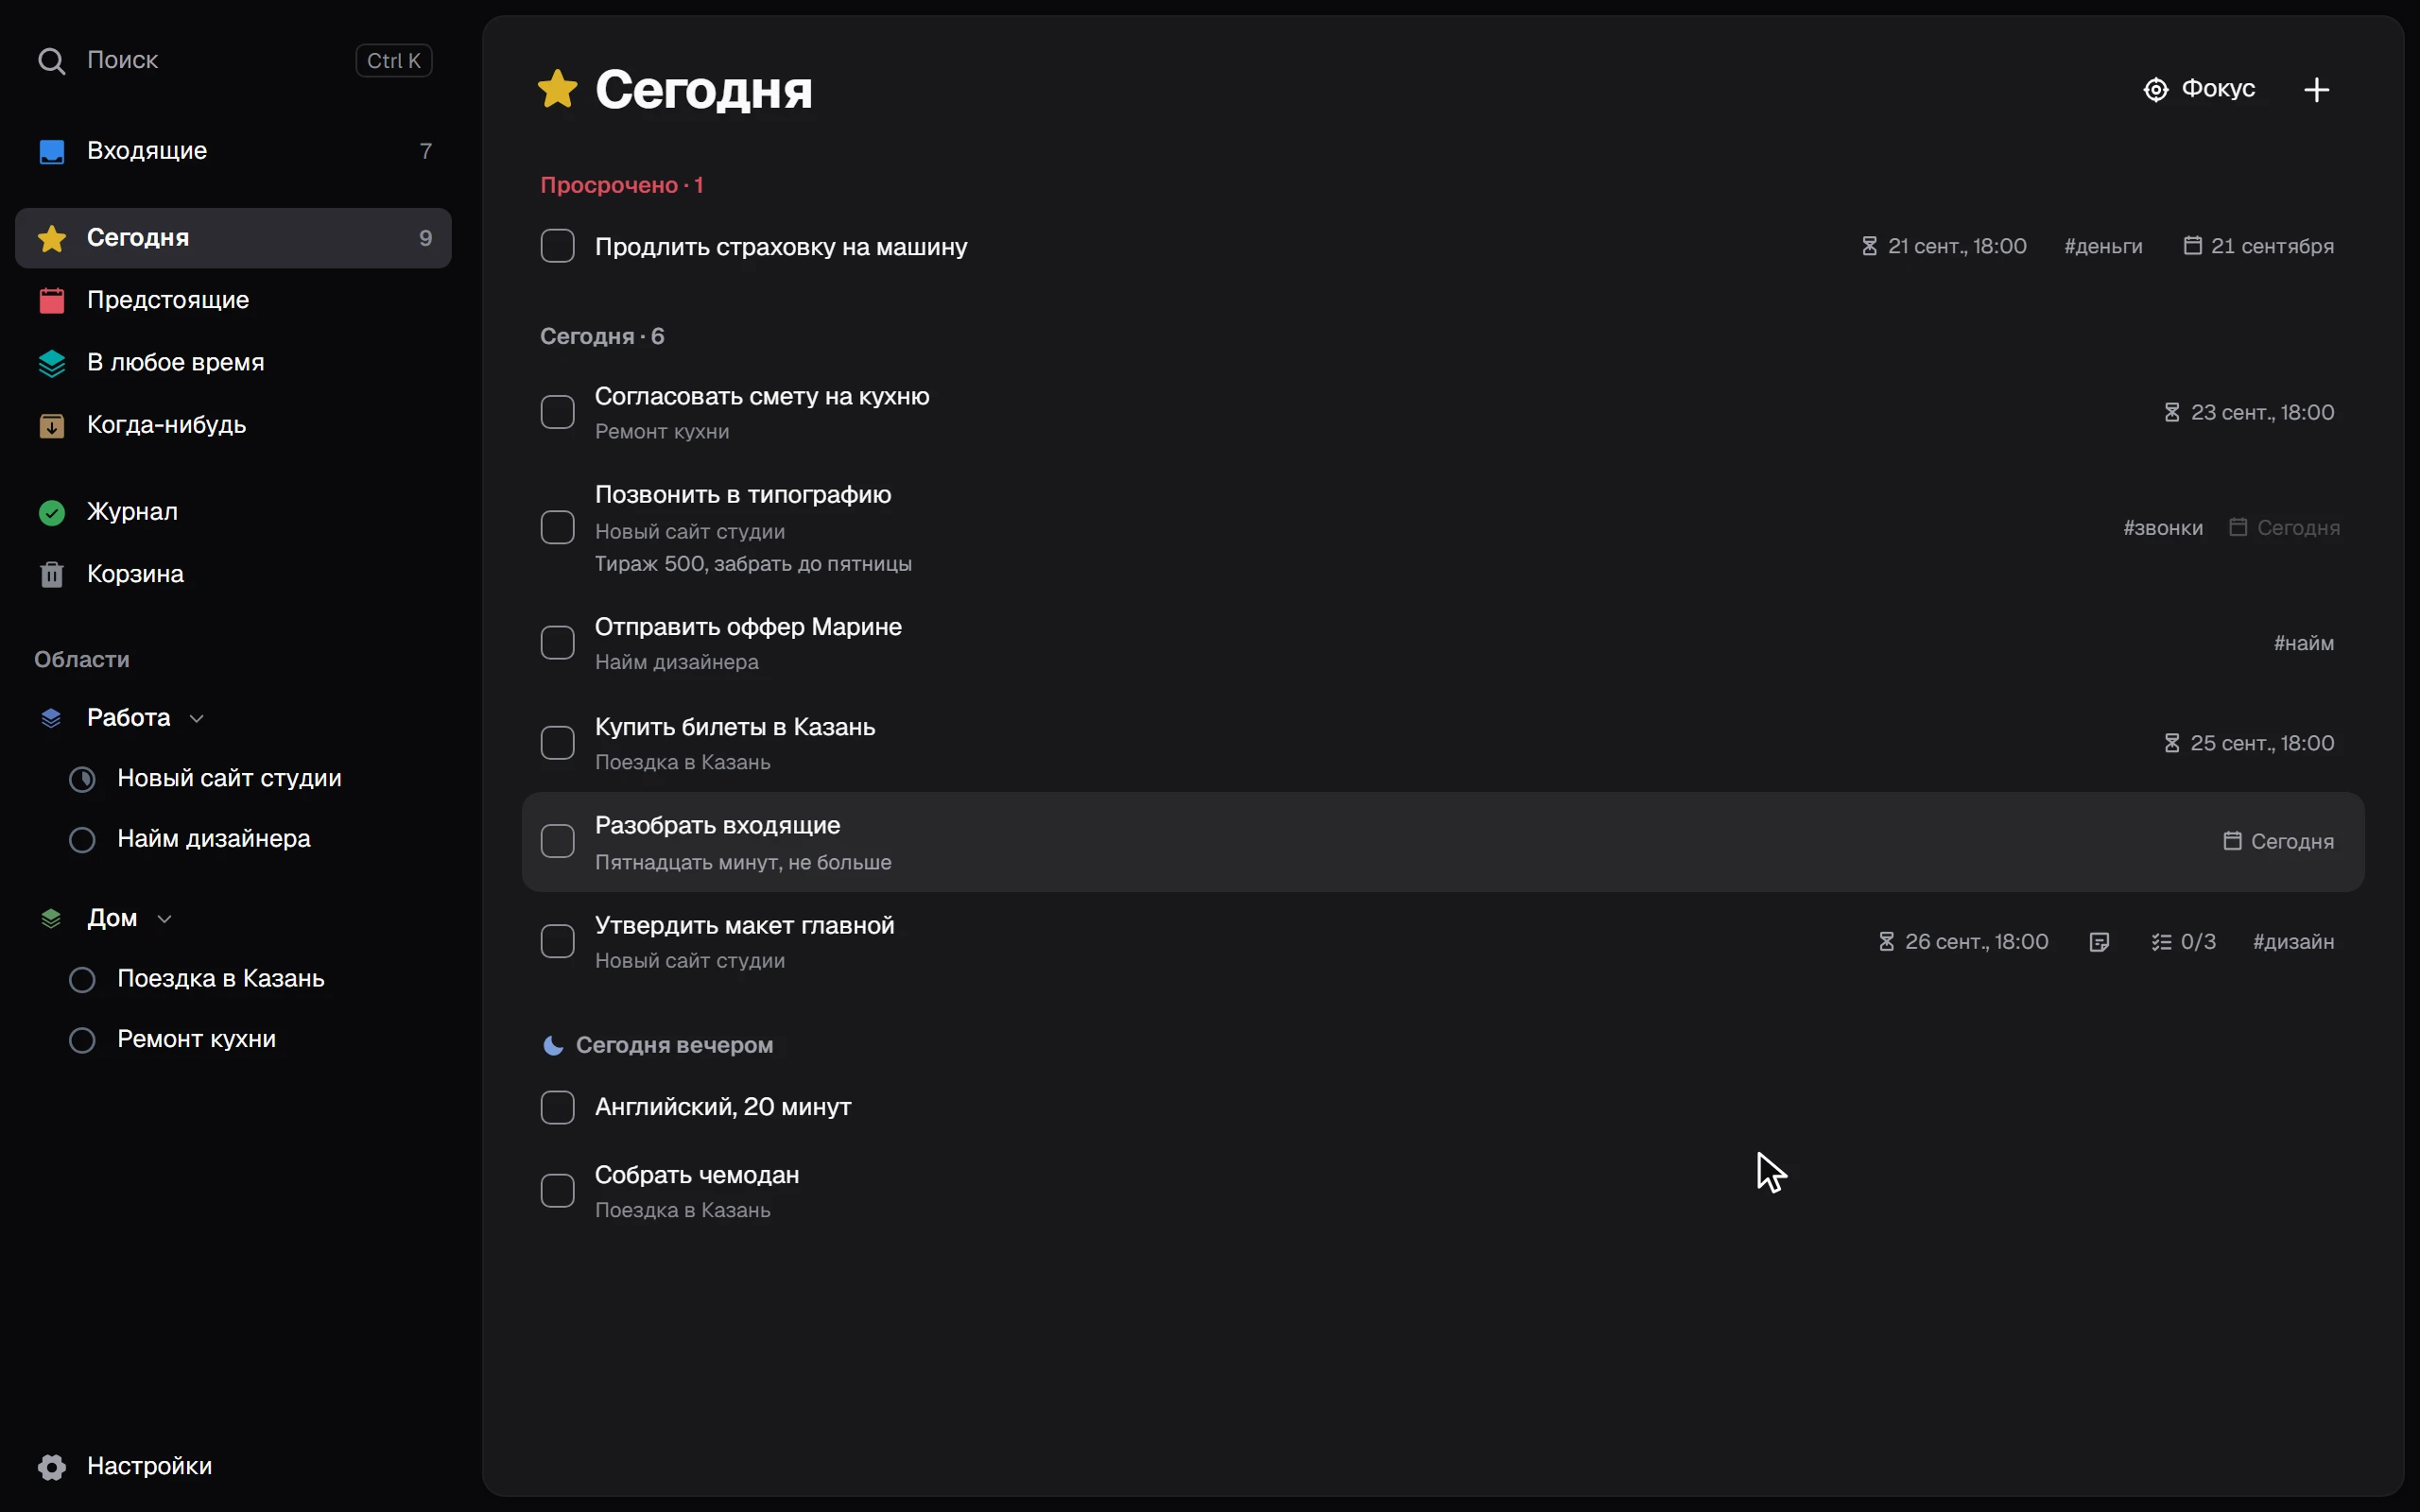Open the Входящие list
Image resolution: width=2420 pixels, height=1512 pixels.
point(233,151)
